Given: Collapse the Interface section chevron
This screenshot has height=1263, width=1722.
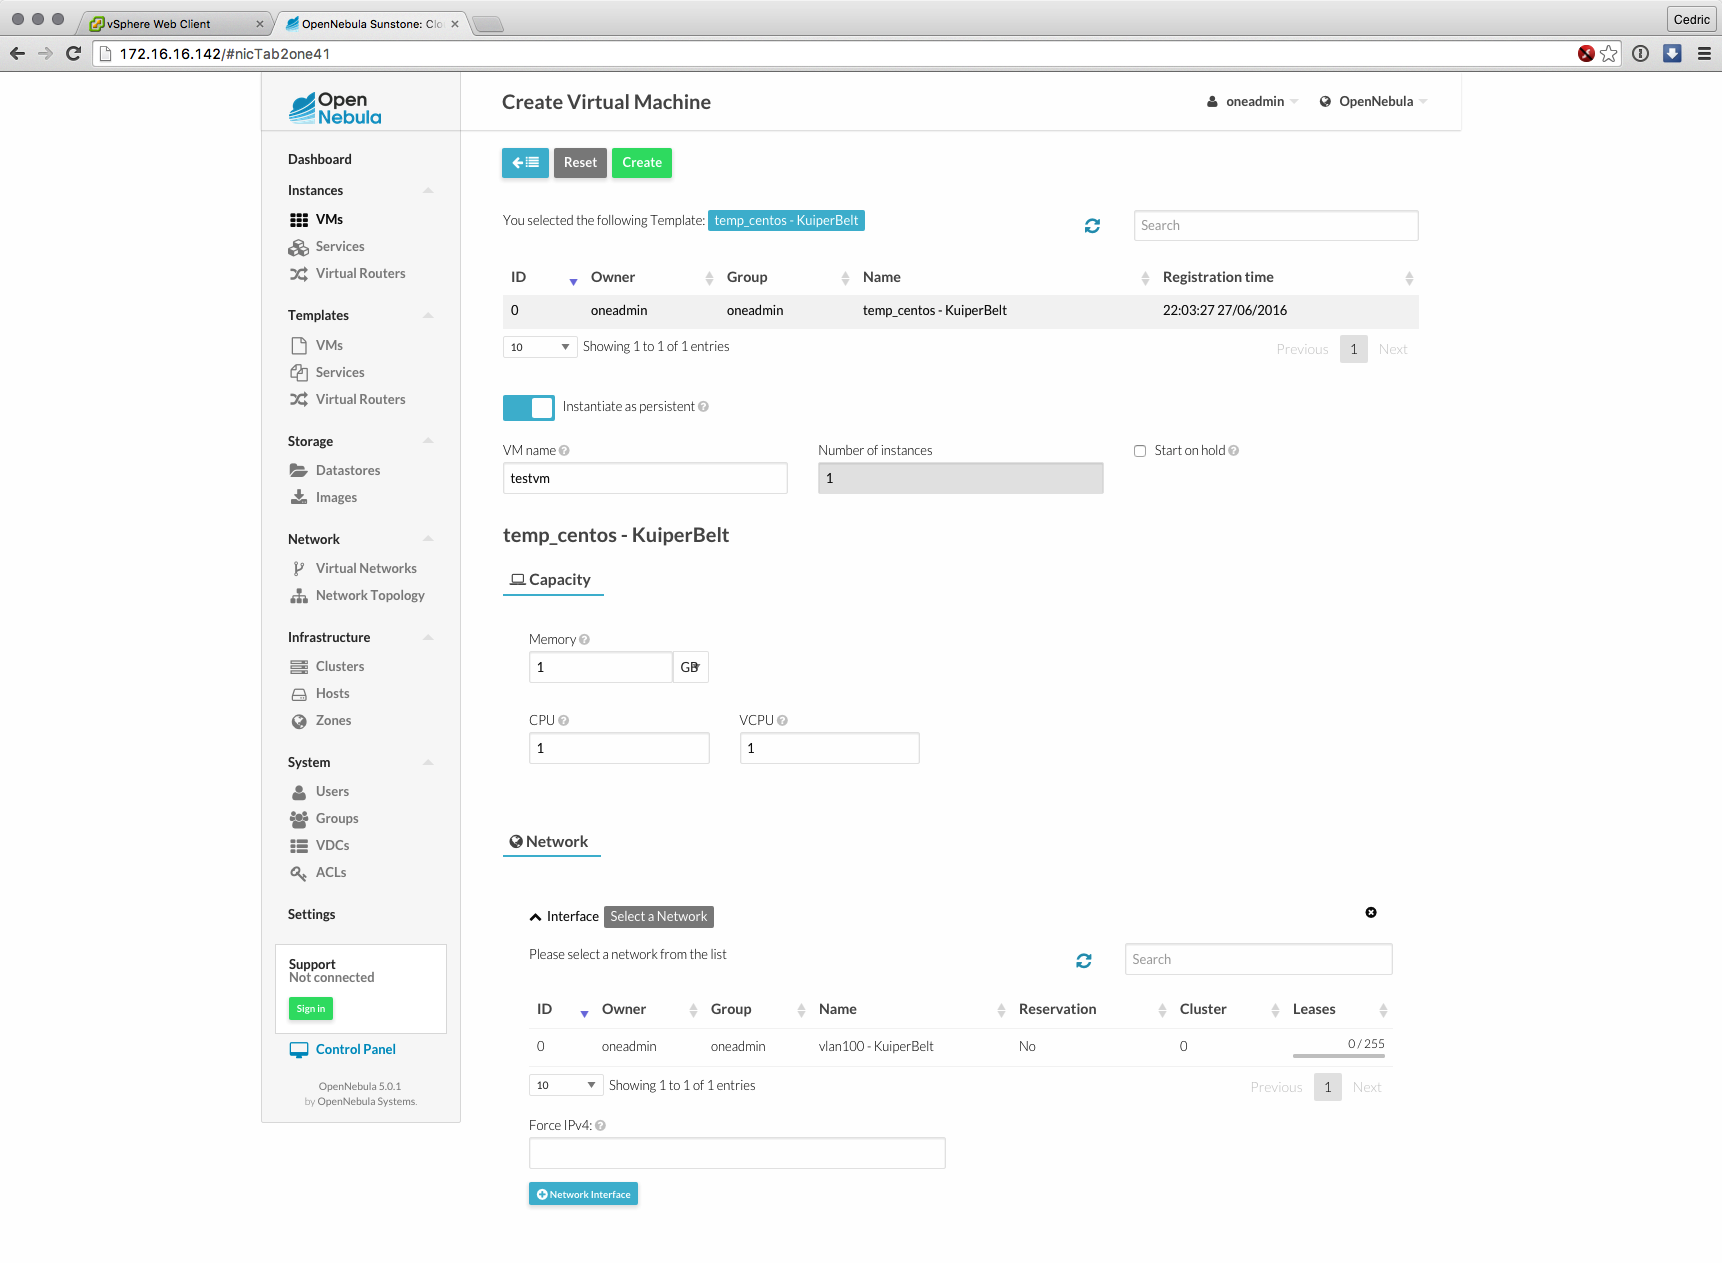Looking at the screenshot, I should (x=536, y=917).
